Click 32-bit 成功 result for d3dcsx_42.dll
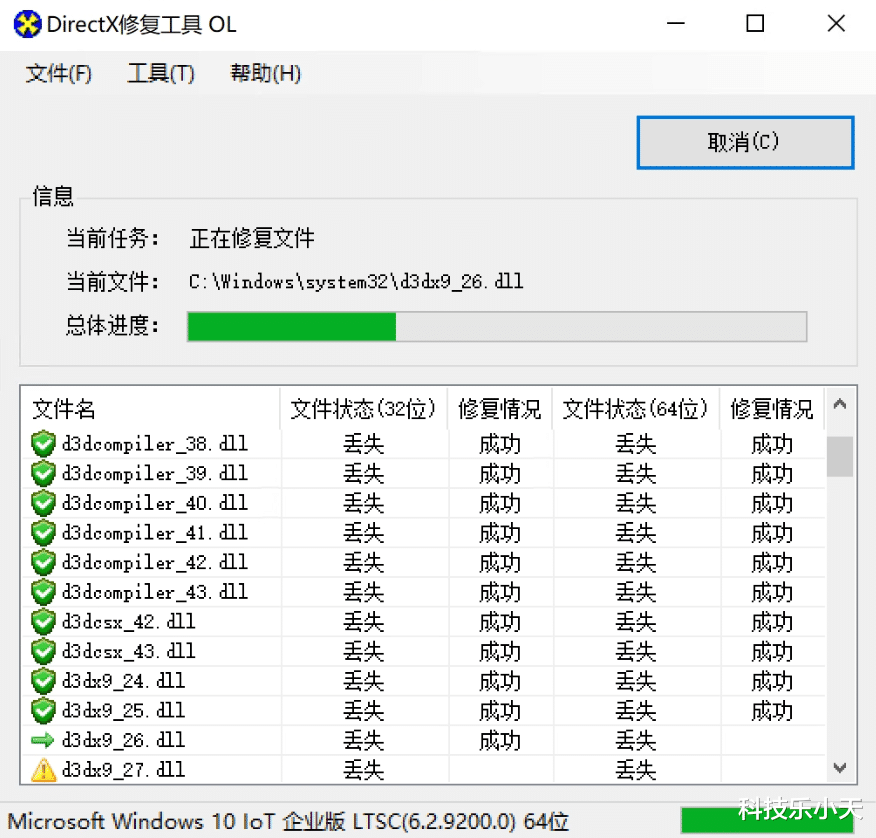 pyautogui.click(x=499, y=622)
